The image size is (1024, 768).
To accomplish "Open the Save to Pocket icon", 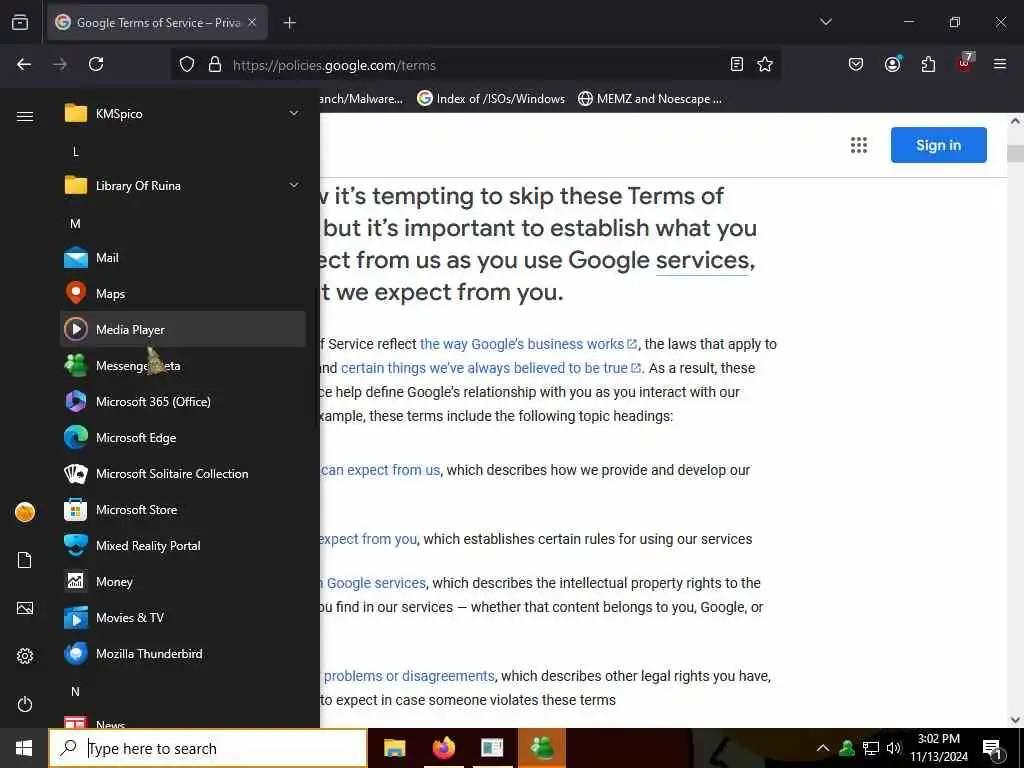I will [856, 64].
